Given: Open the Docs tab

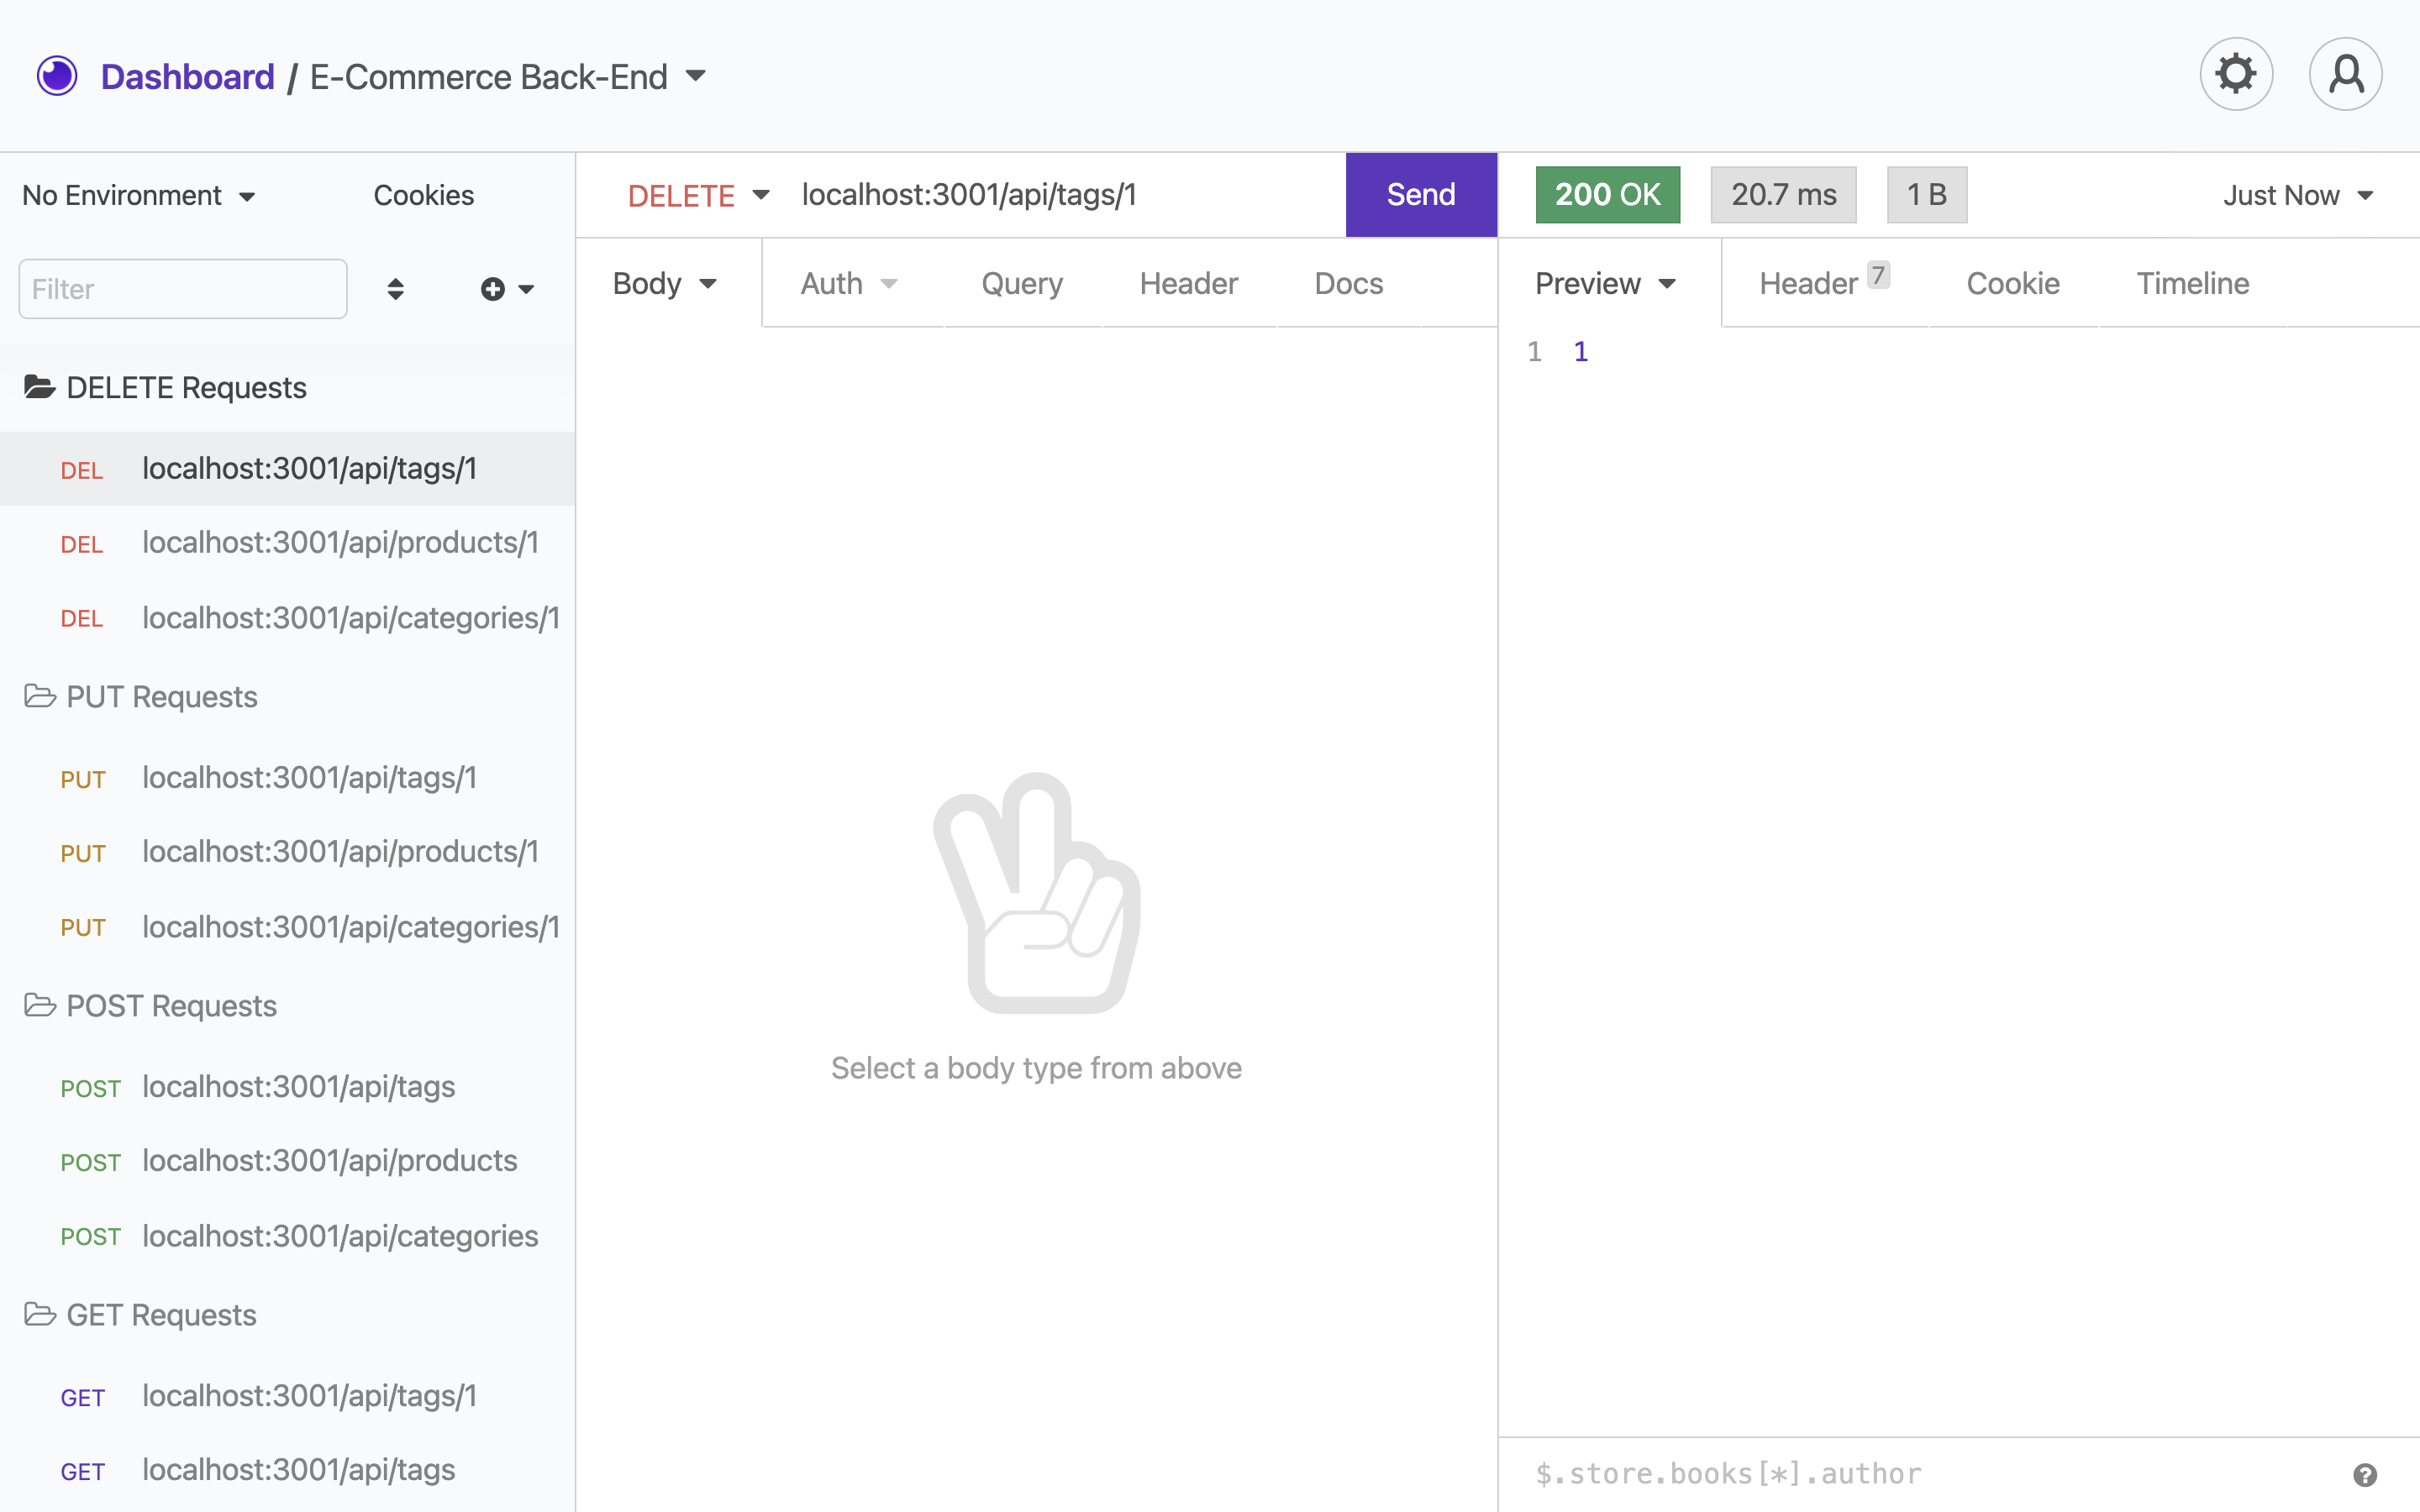Looking at the screenshot, I should click(1348, 283).
